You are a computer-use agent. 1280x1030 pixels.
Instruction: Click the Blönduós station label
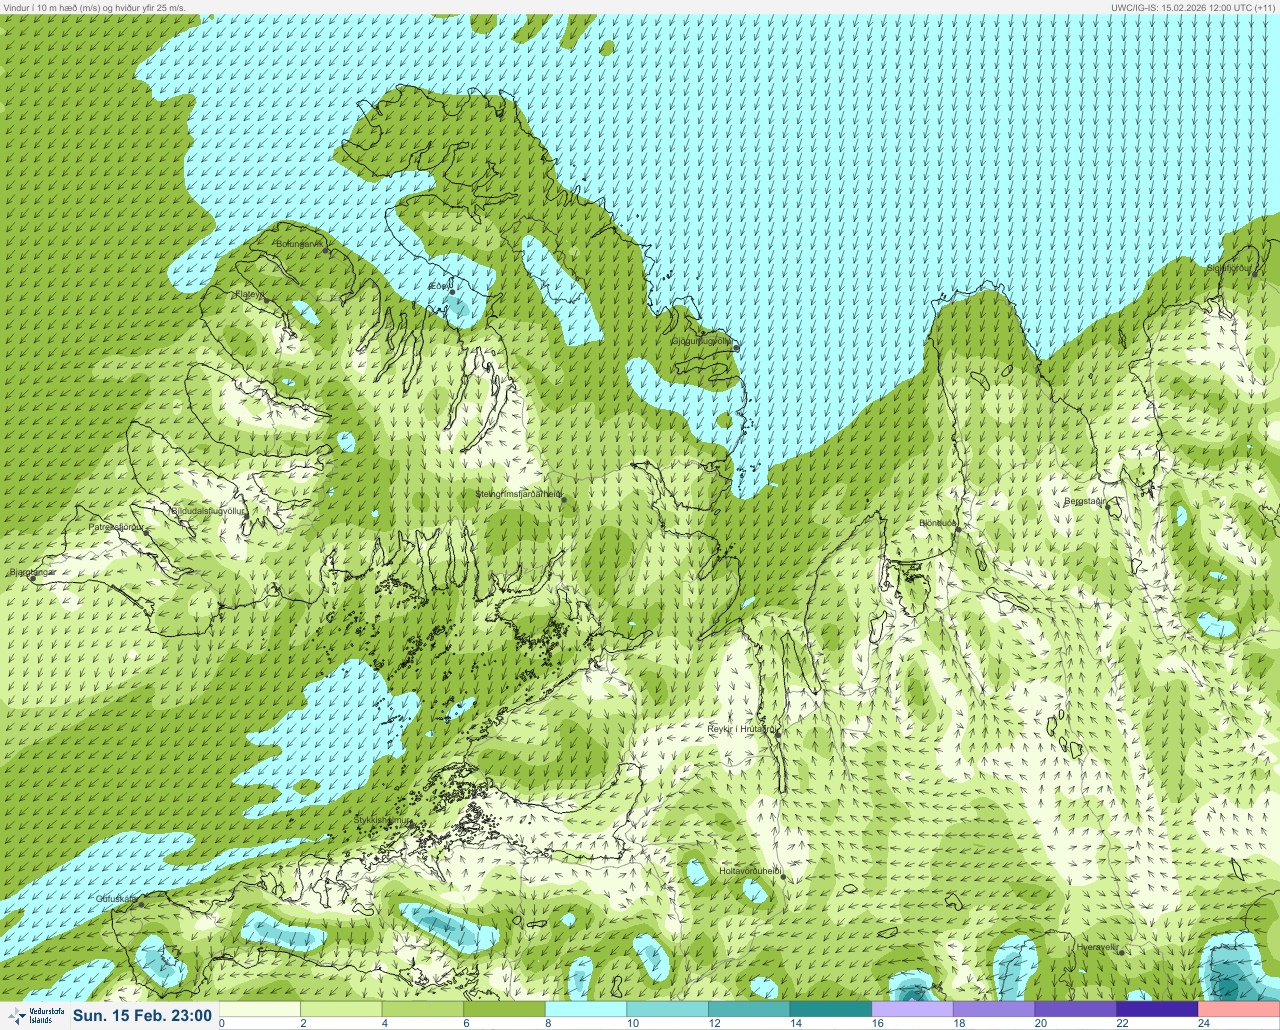click(x=938, y=523)
